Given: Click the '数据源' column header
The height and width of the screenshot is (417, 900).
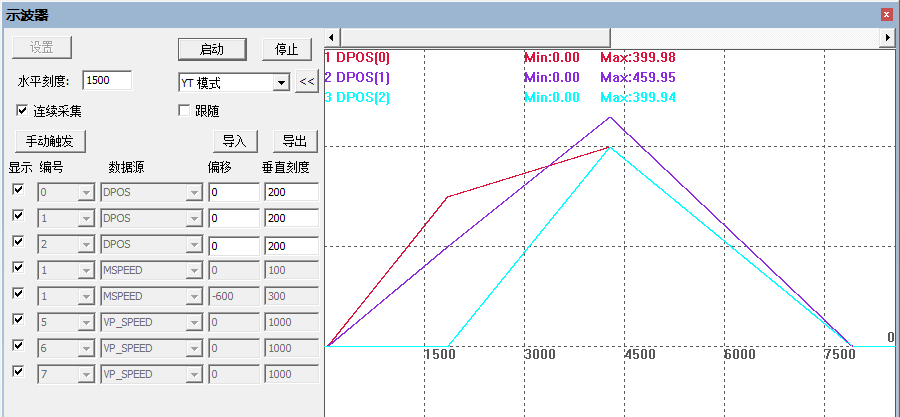Looking at the screenshot, I should [126, 167].
